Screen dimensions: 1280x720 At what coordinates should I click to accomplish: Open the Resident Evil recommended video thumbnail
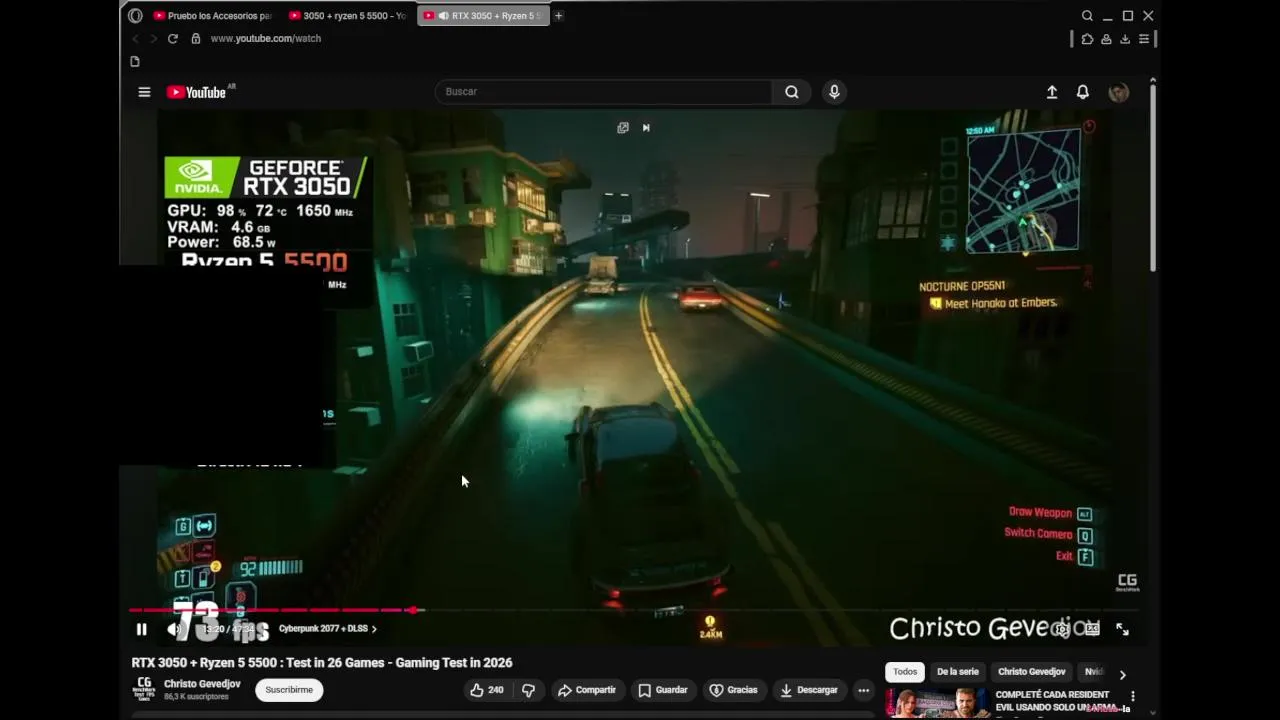pos(938,703)
